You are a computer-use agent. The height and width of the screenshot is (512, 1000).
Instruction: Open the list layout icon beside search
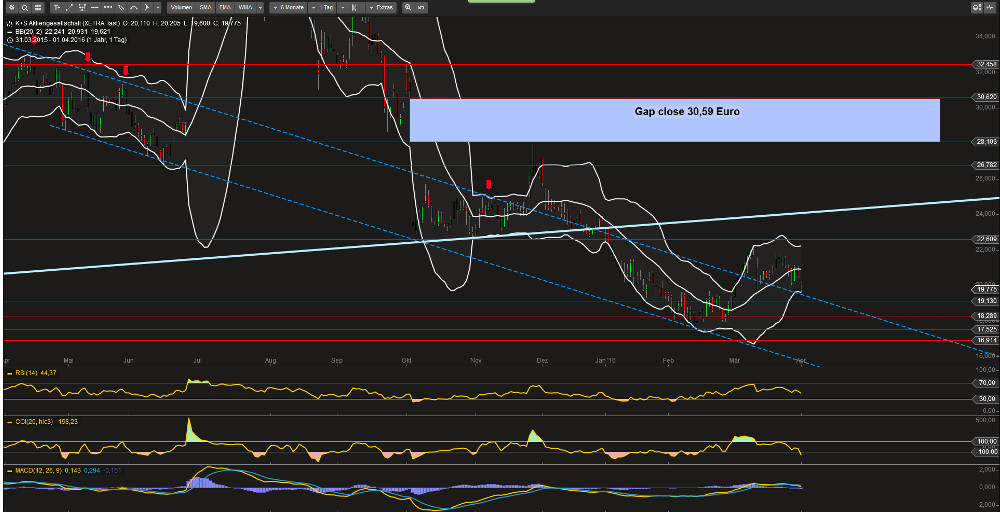click(x=38, y=8)
